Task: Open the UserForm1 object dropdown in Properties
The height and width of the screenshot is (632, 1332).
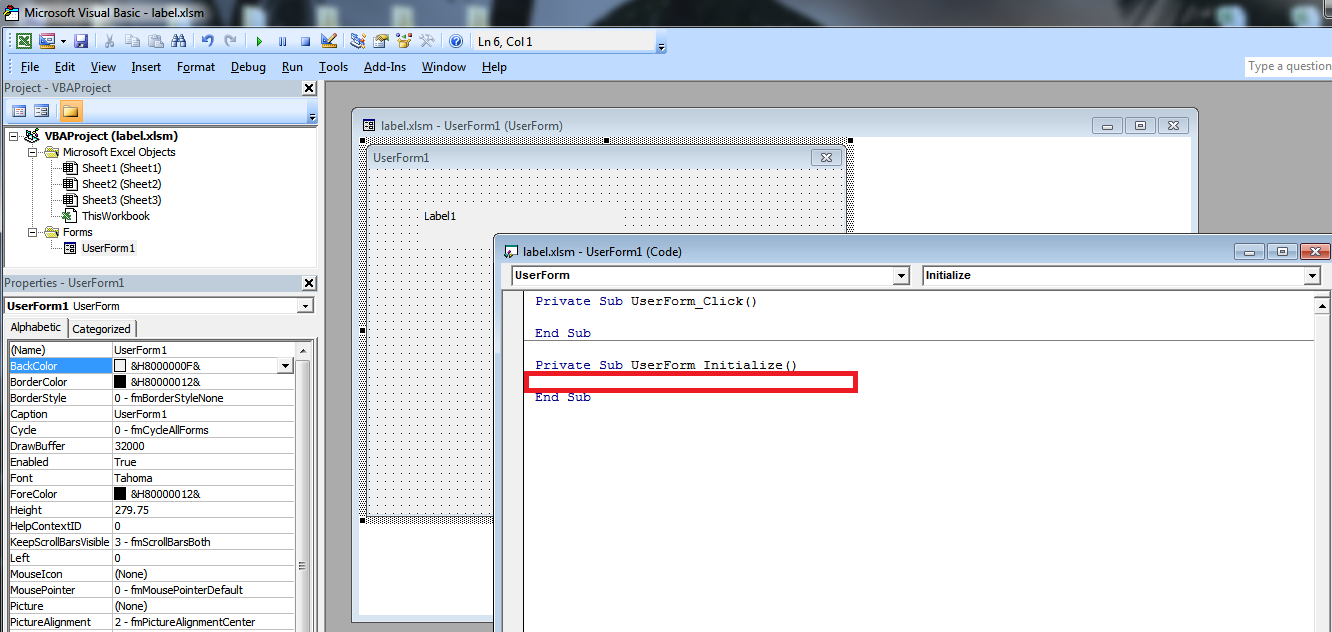Action: [x=305, y=306]
